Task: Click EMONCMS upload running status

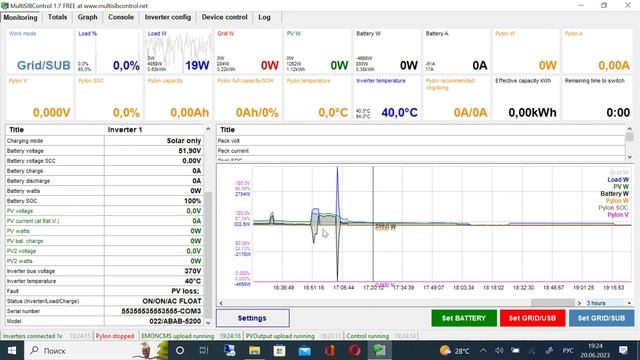Action: [x=178, y=336]
